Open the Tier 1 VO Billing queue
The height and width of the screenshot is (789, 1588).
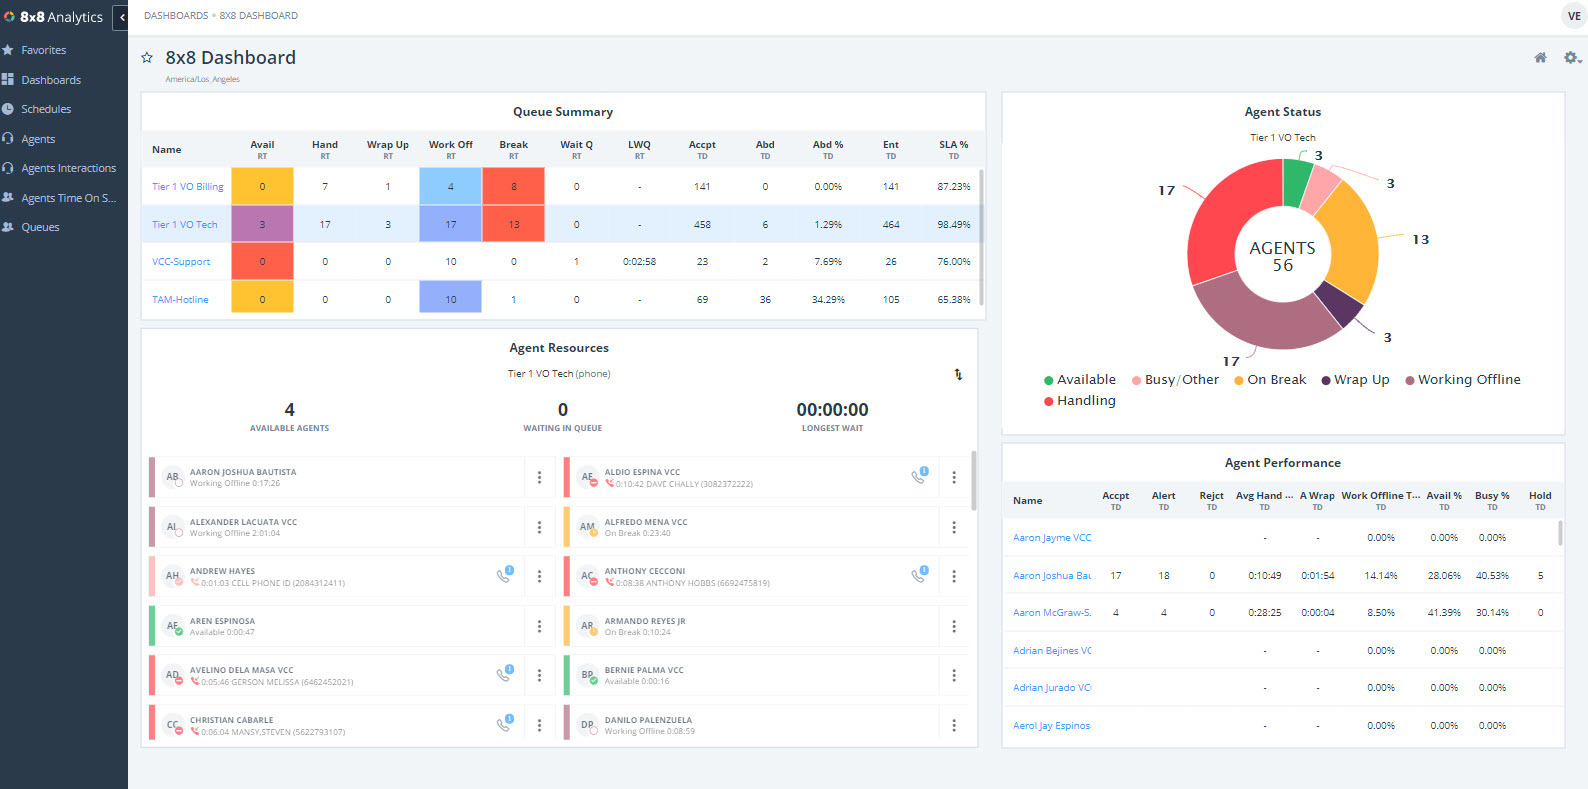tap(188, 187)
